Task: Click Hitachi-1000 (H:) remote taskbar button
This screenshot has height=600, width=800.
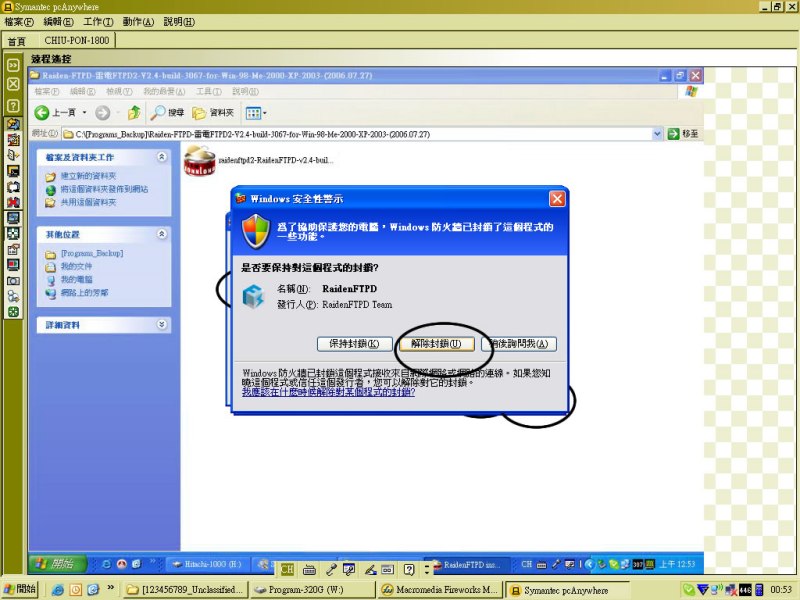Action: click(x=207, y=564)
